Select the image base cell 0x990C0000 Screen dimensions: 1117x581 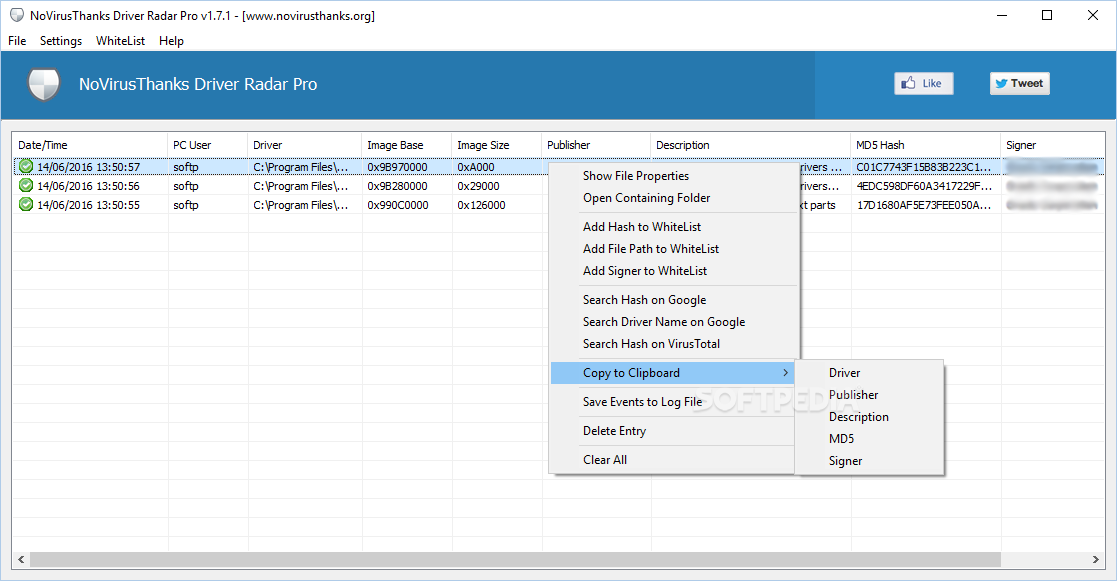pos(398,205)
